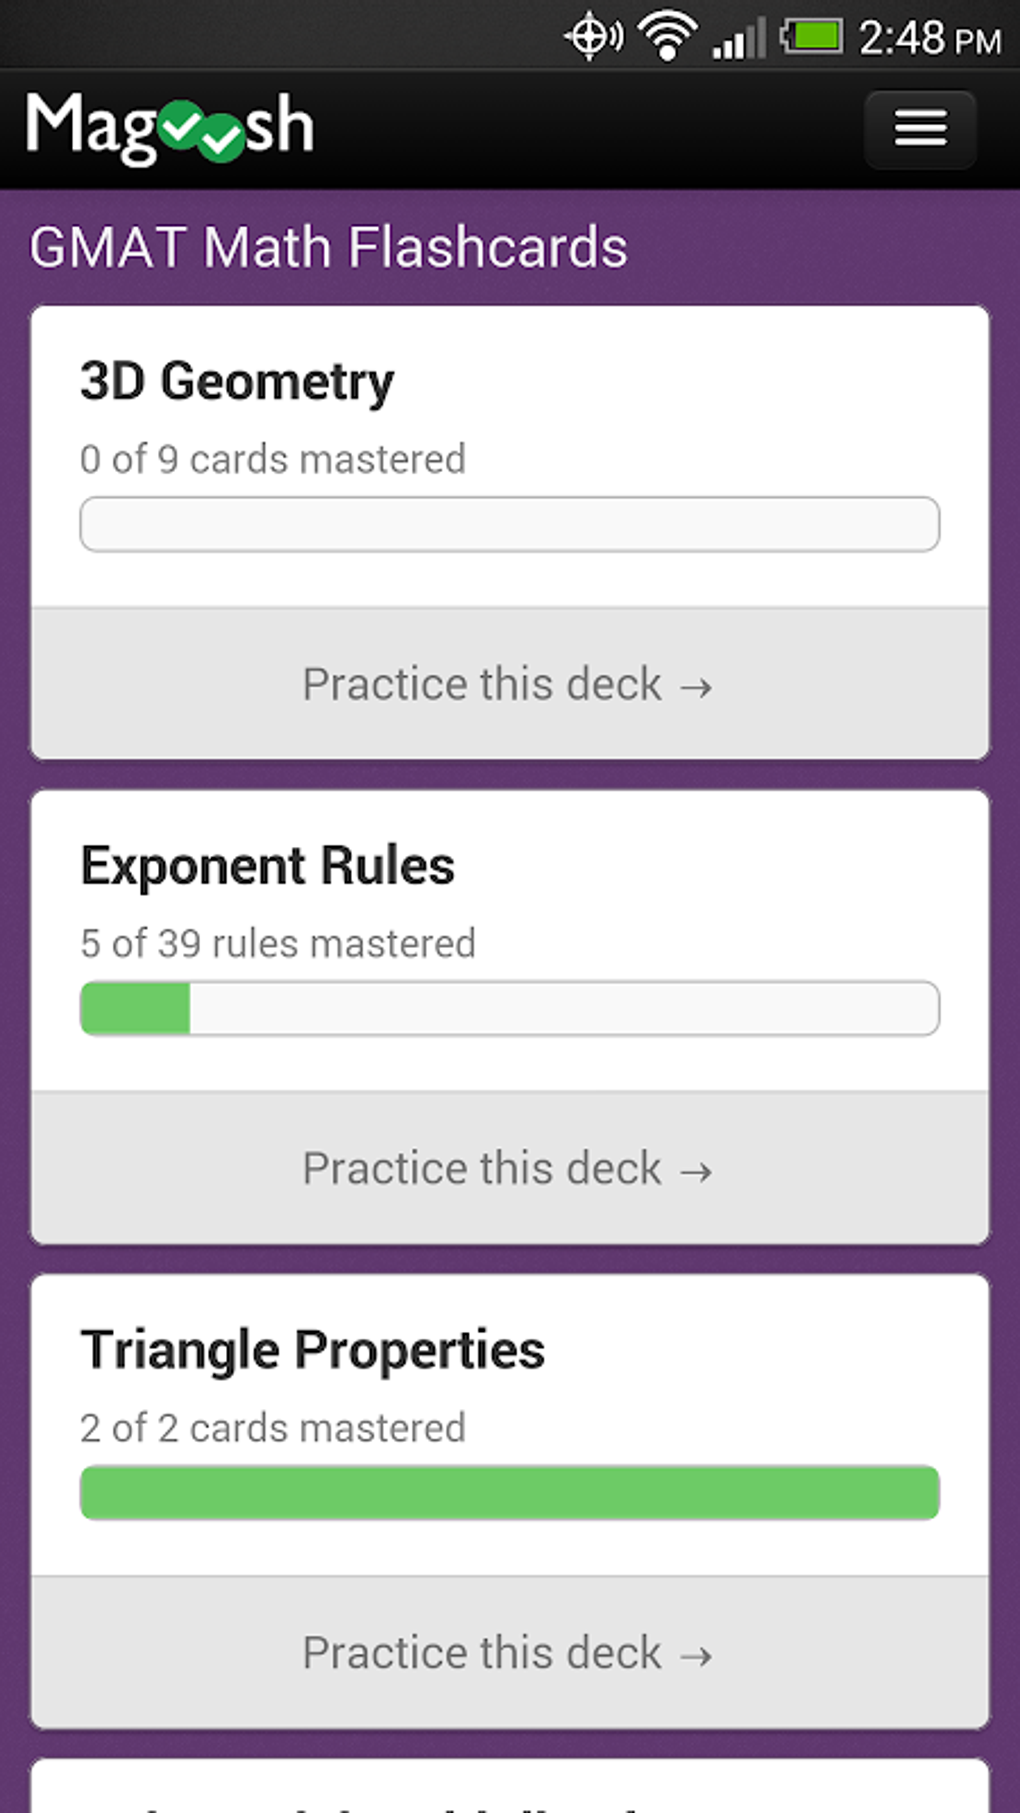Open the hamburger menu button
This screenshot has height=1813, width=1020.
tap(920, 129)
